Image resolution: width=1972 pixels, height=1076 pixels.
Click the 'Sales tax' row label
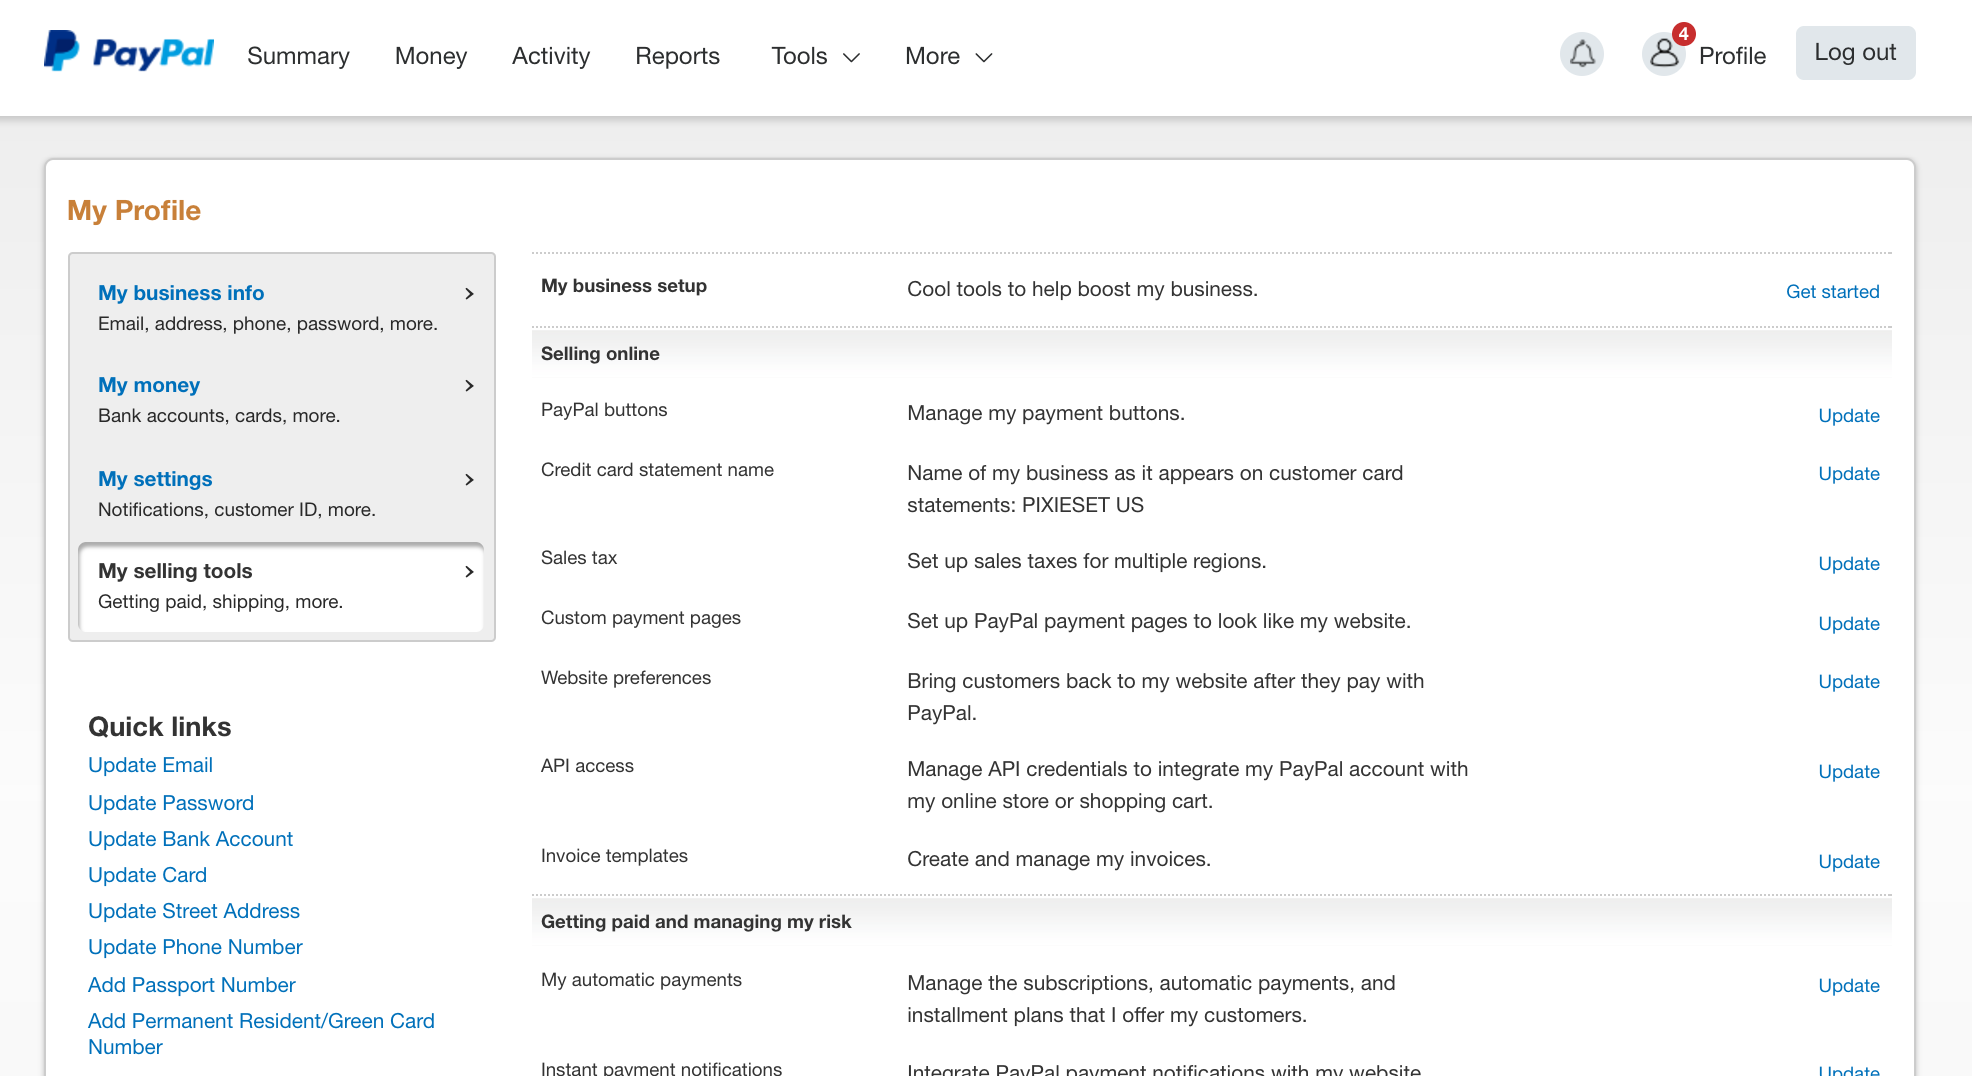(x=579, y=558)
